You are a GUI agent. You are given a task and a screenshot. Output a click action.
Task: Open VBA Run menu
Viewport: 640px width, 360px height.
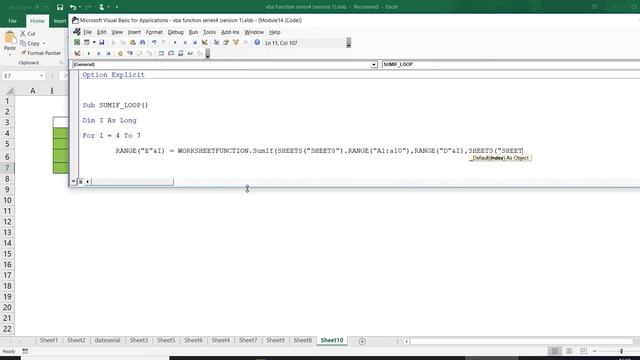(x=193, y=32)
